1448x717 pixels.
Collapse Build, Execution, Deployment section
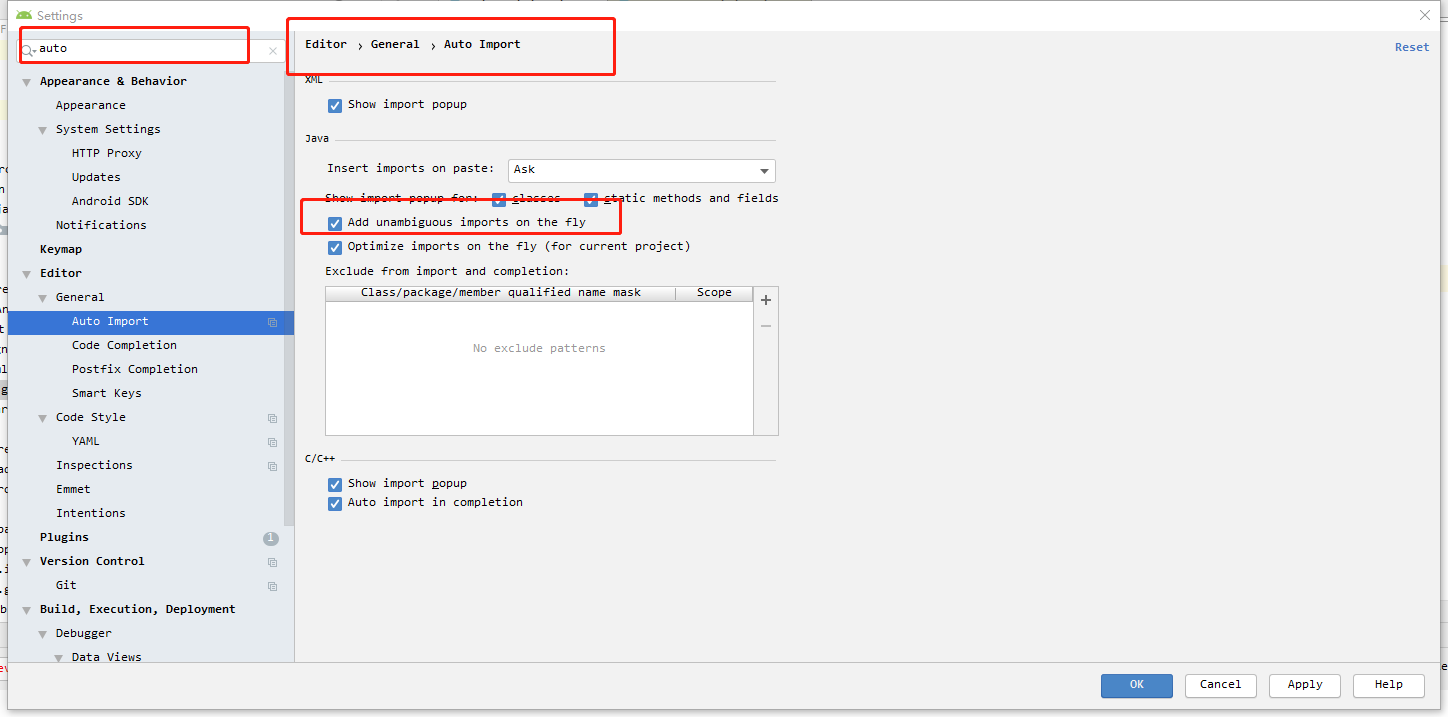[27, 610]
